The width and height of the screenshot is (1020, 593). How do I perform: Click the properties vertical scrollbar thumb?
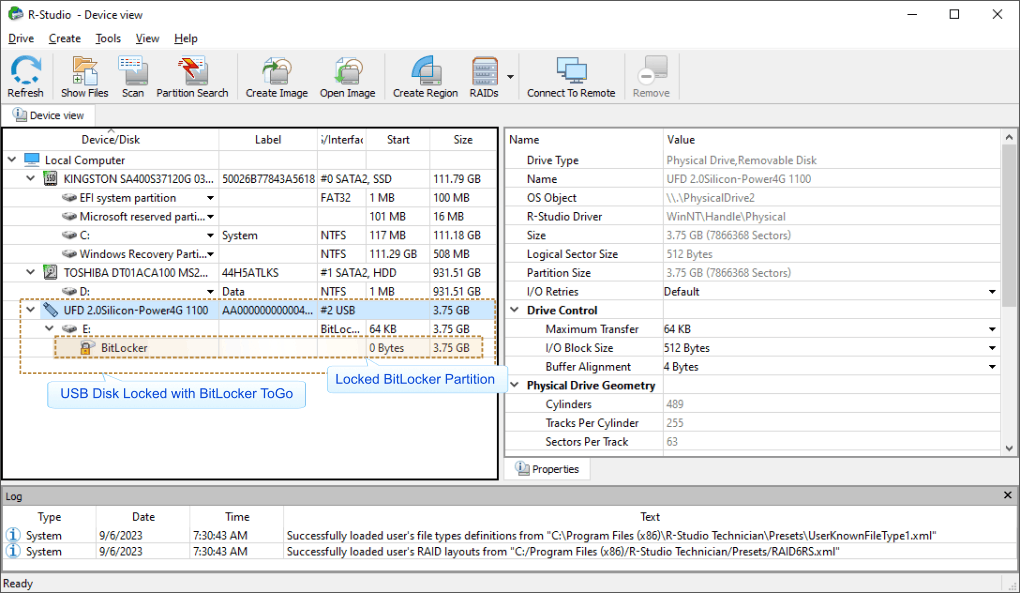coord(1009,228)
